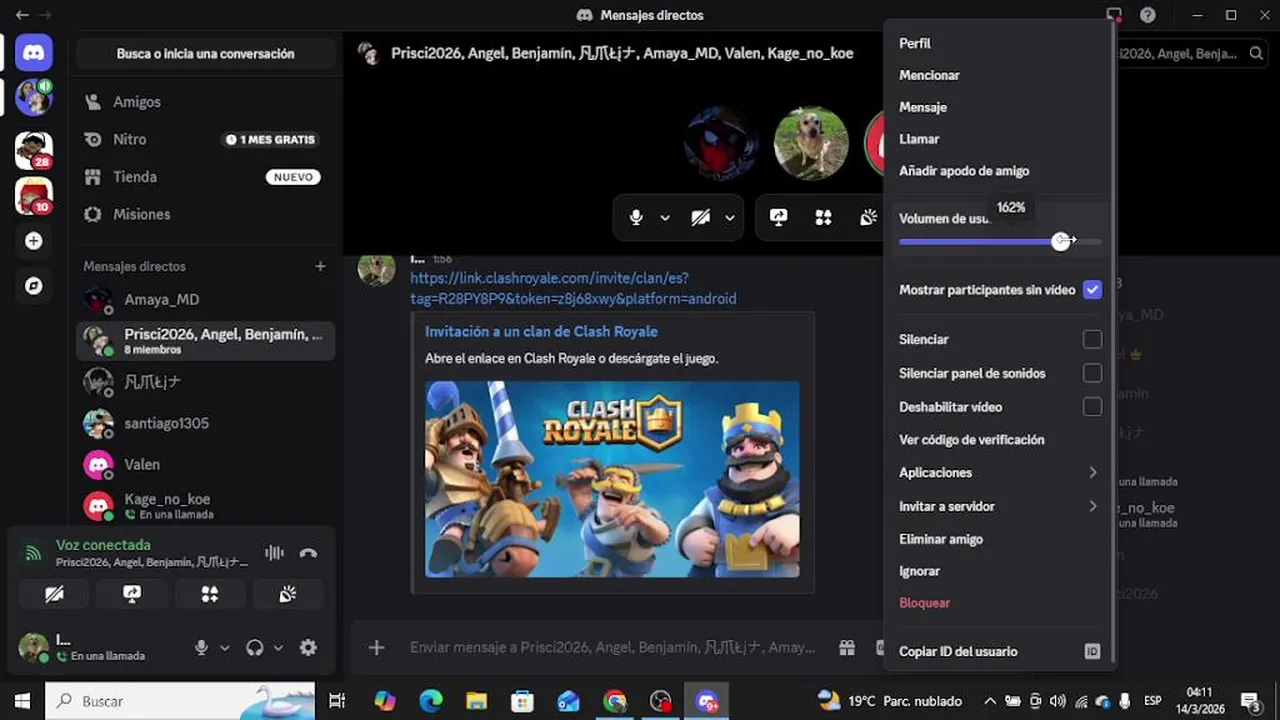1280x720 pixels.
Task: Open the help question mark icon
Action: point(1148,15)
